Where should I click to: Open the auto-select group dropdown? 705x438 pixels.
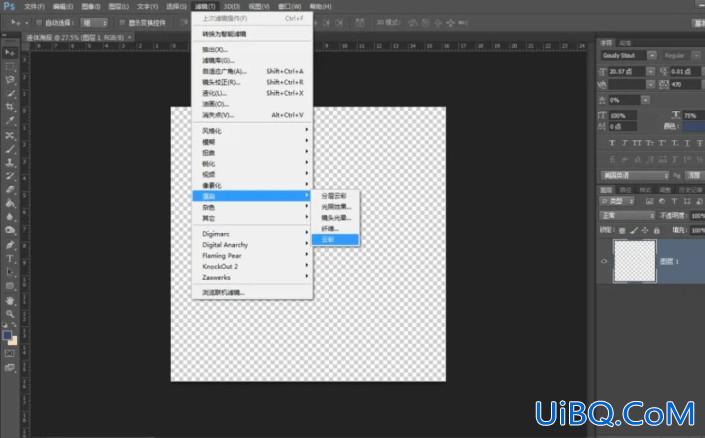coord(94,22)
